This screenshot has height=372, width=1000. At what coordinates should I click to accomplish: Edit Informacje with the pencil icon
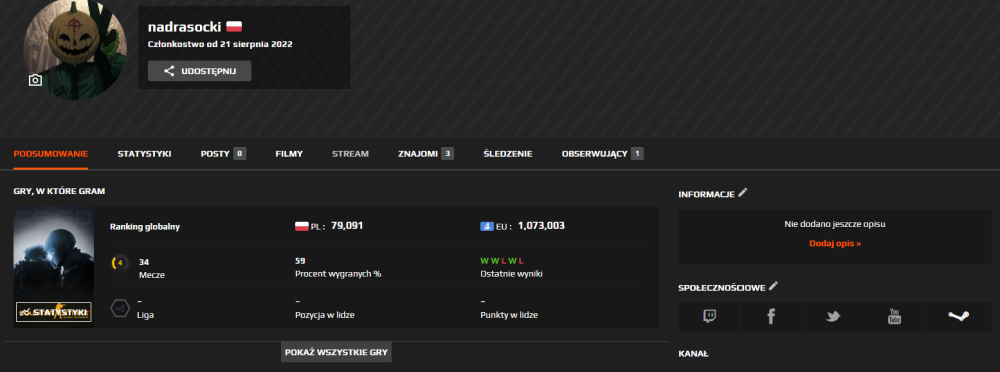742,193
